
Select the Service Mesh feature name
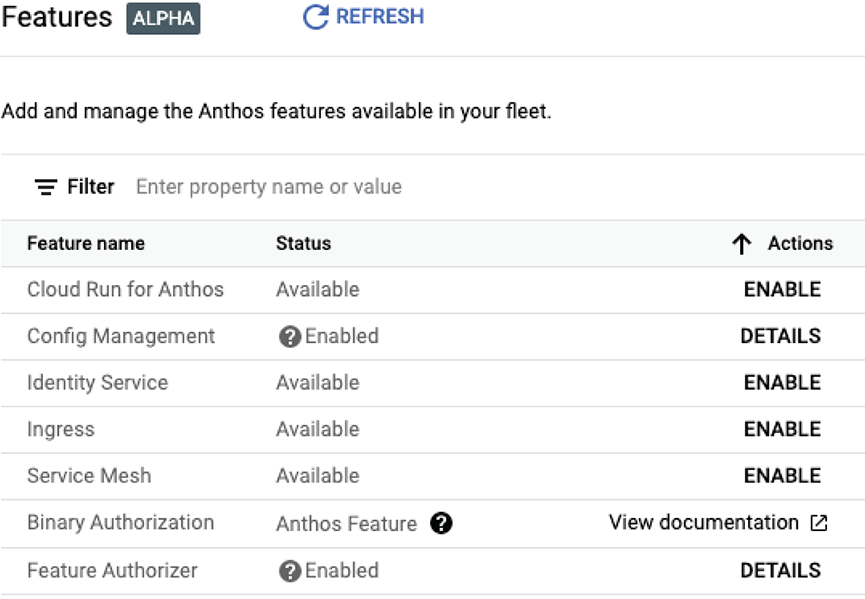point(89,476)
